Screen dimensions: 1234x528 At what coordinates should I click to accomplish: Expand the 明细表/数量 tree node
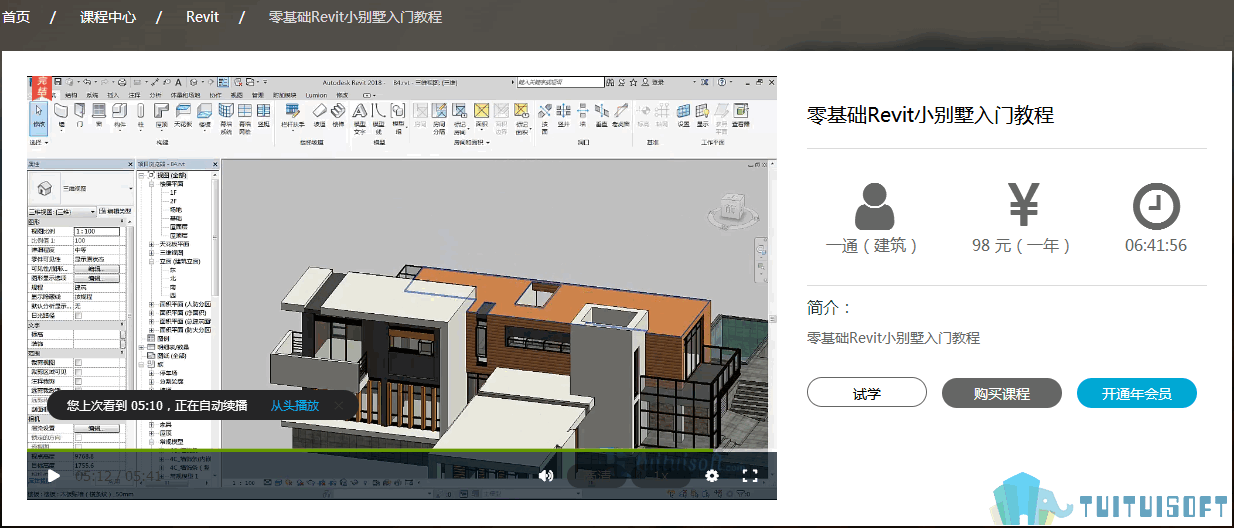coord(141,347)
